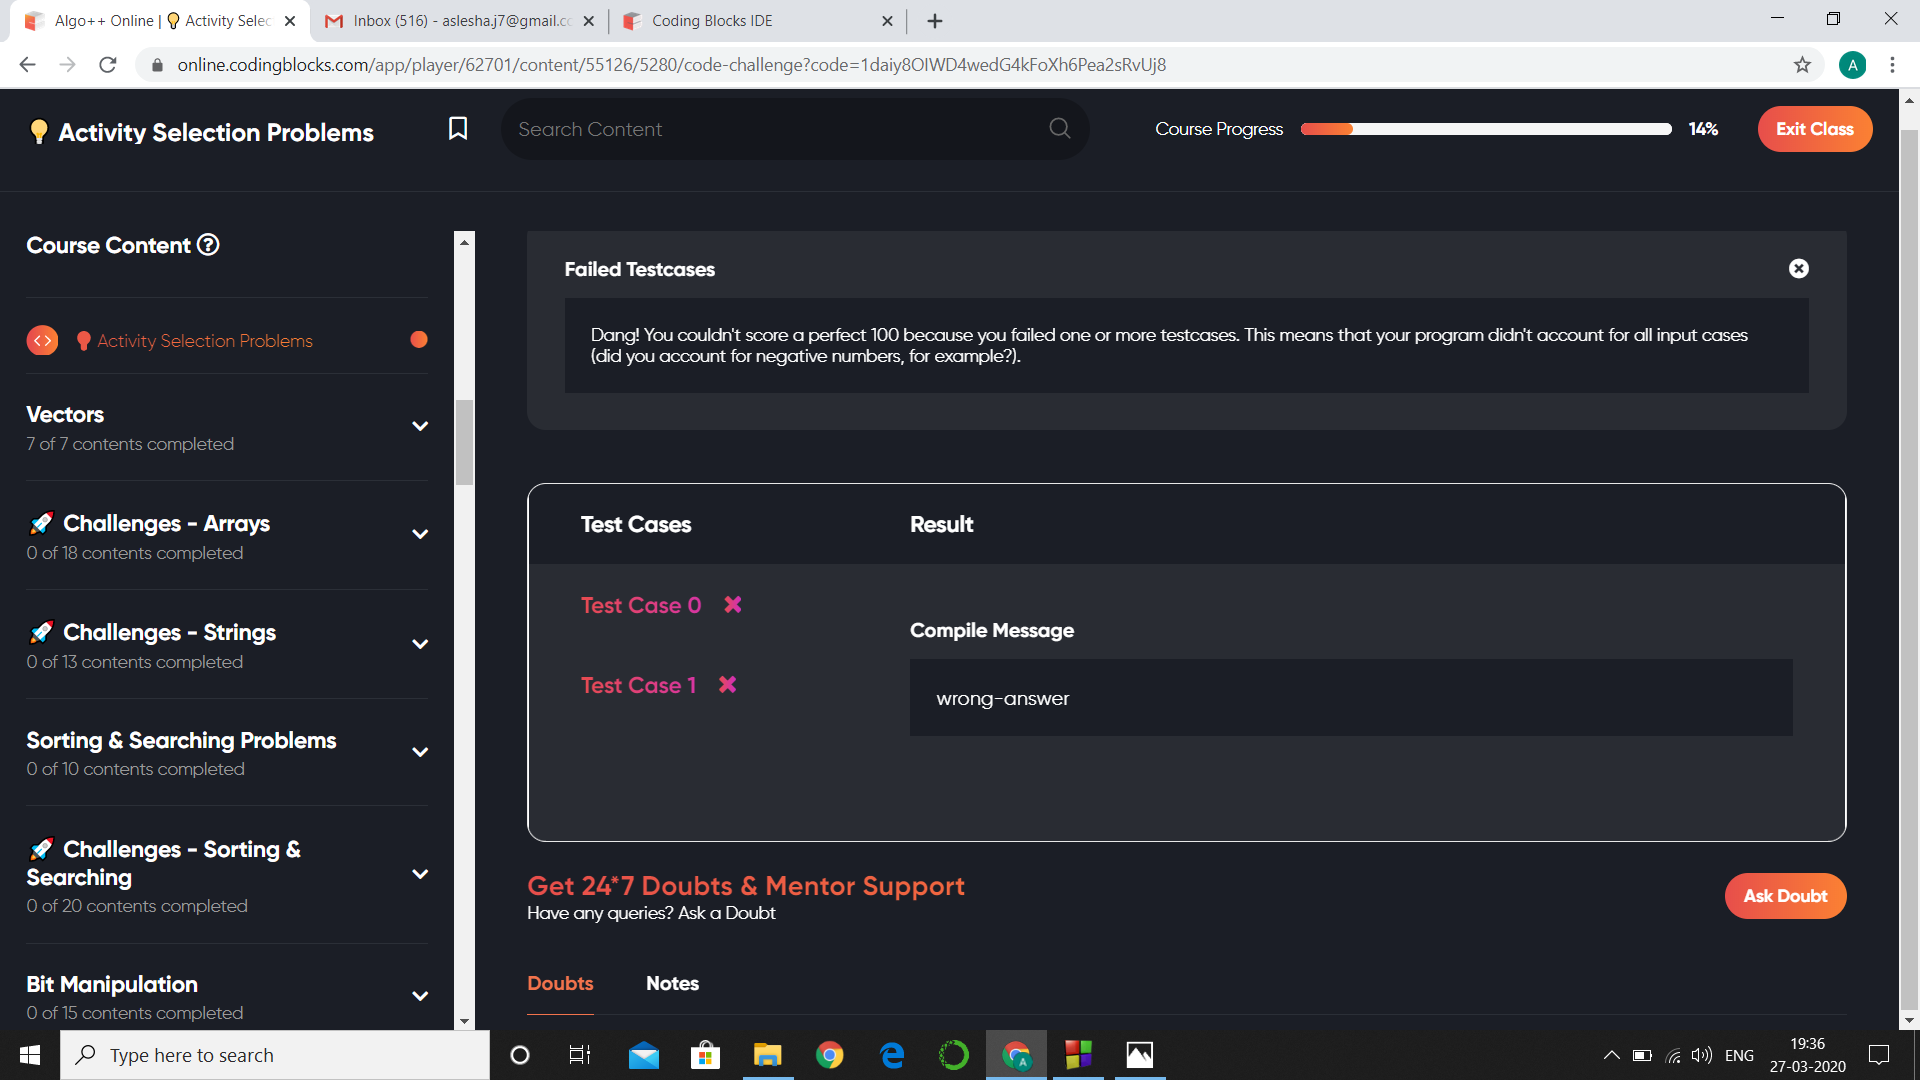
Task: Expand Challenges - Sorting & Searching section
Action: (x=420, y=874)
